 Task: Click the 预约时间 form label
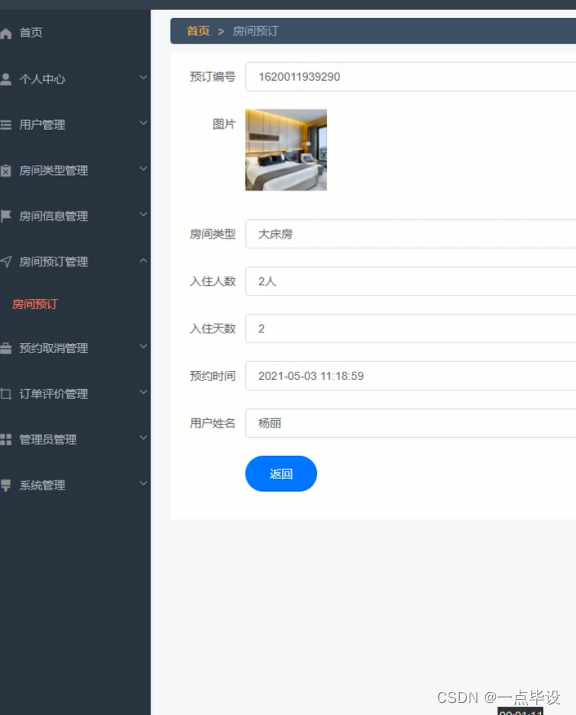213,376
